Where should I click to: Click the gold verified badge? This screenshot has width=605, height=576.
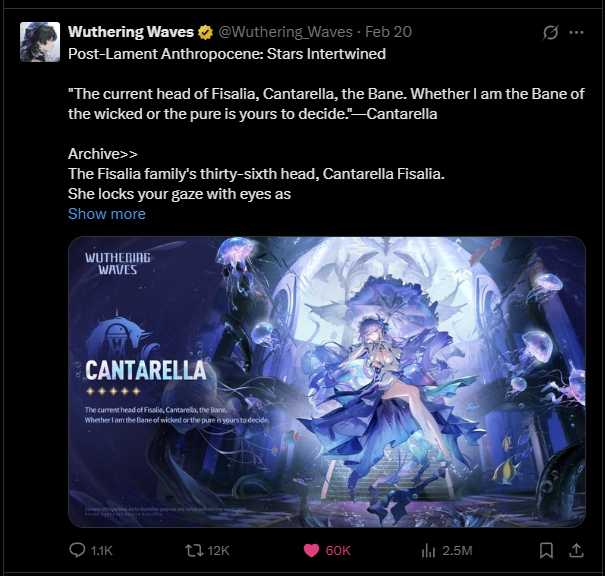pyautogui.click(x=206, y=32)
